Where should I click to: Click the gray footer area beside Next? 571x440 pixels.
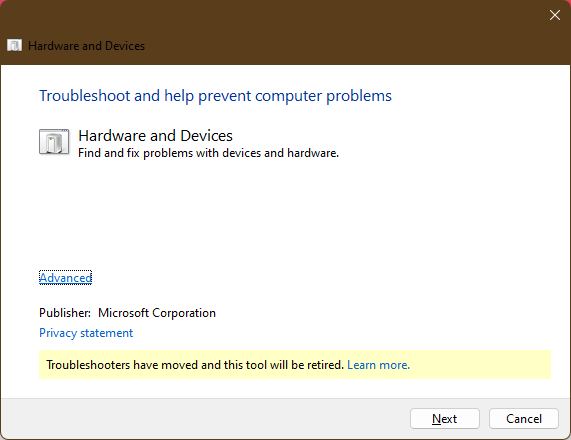tap(204, 419)
